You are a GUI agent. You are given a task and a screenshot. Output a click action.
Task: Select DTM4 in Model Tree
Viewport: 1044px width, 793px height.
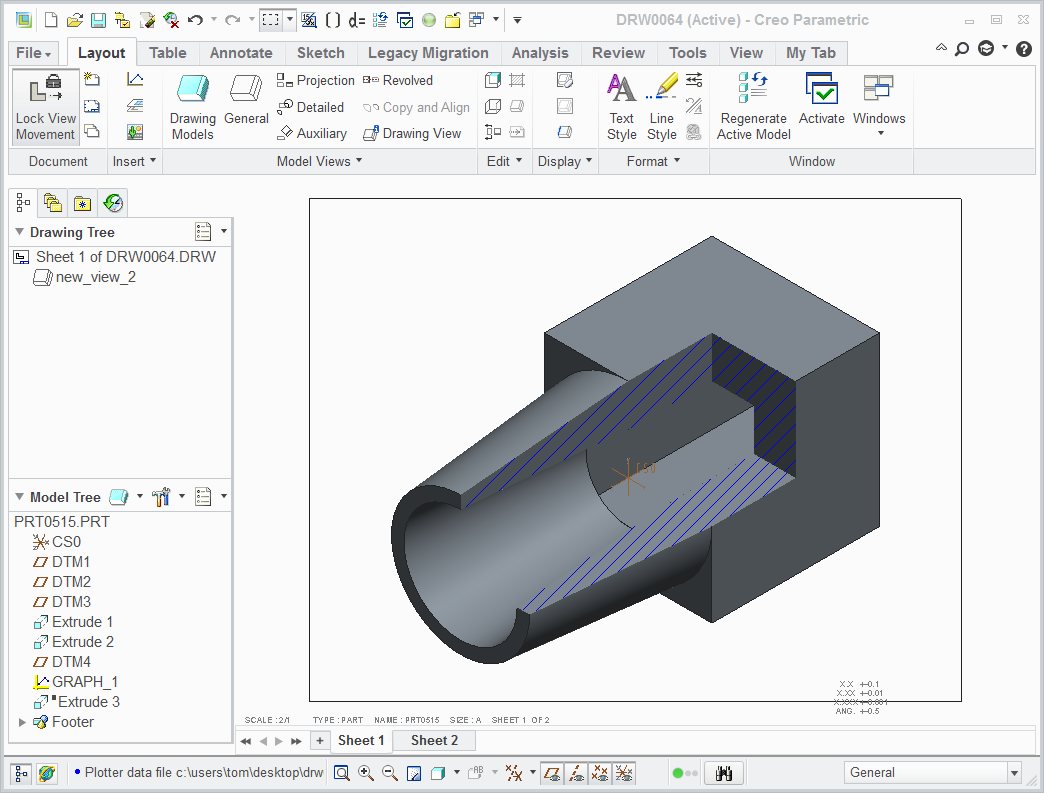[x=62, y=662]
